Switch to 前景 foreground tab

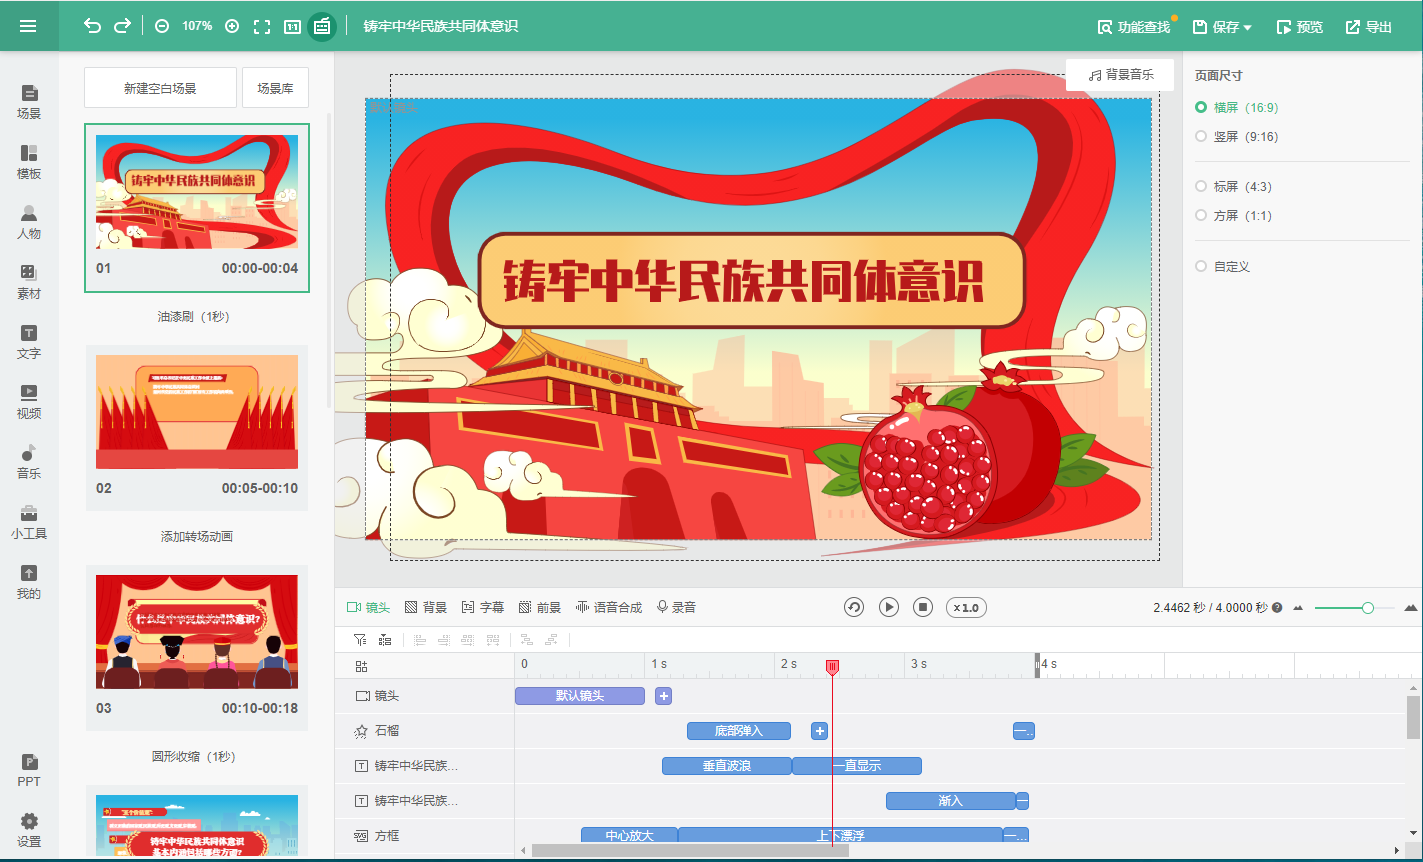coord(540,607)
